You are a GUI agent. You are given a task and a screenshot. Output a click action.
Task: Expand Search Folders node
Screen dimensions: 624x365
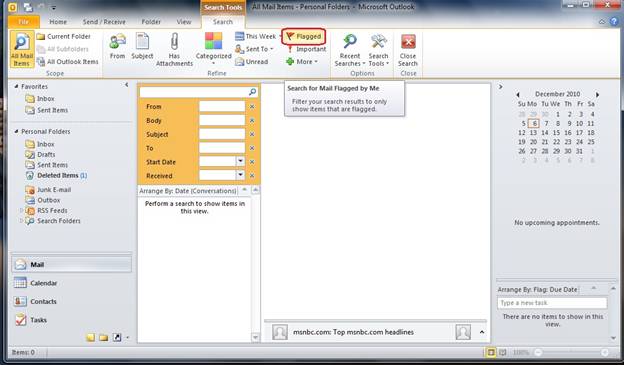21,221
